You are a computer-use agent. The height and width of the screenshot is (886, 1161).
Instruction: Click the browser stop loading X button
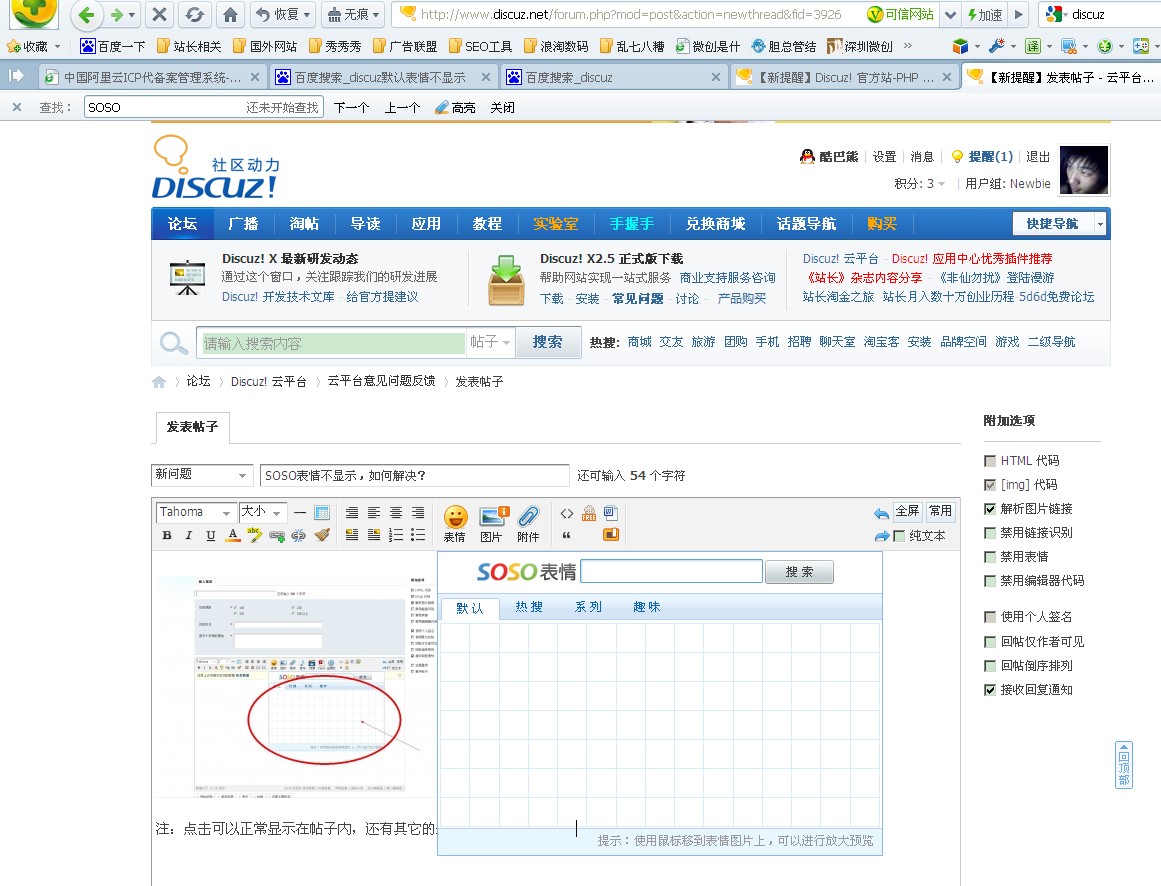point(158,14)
